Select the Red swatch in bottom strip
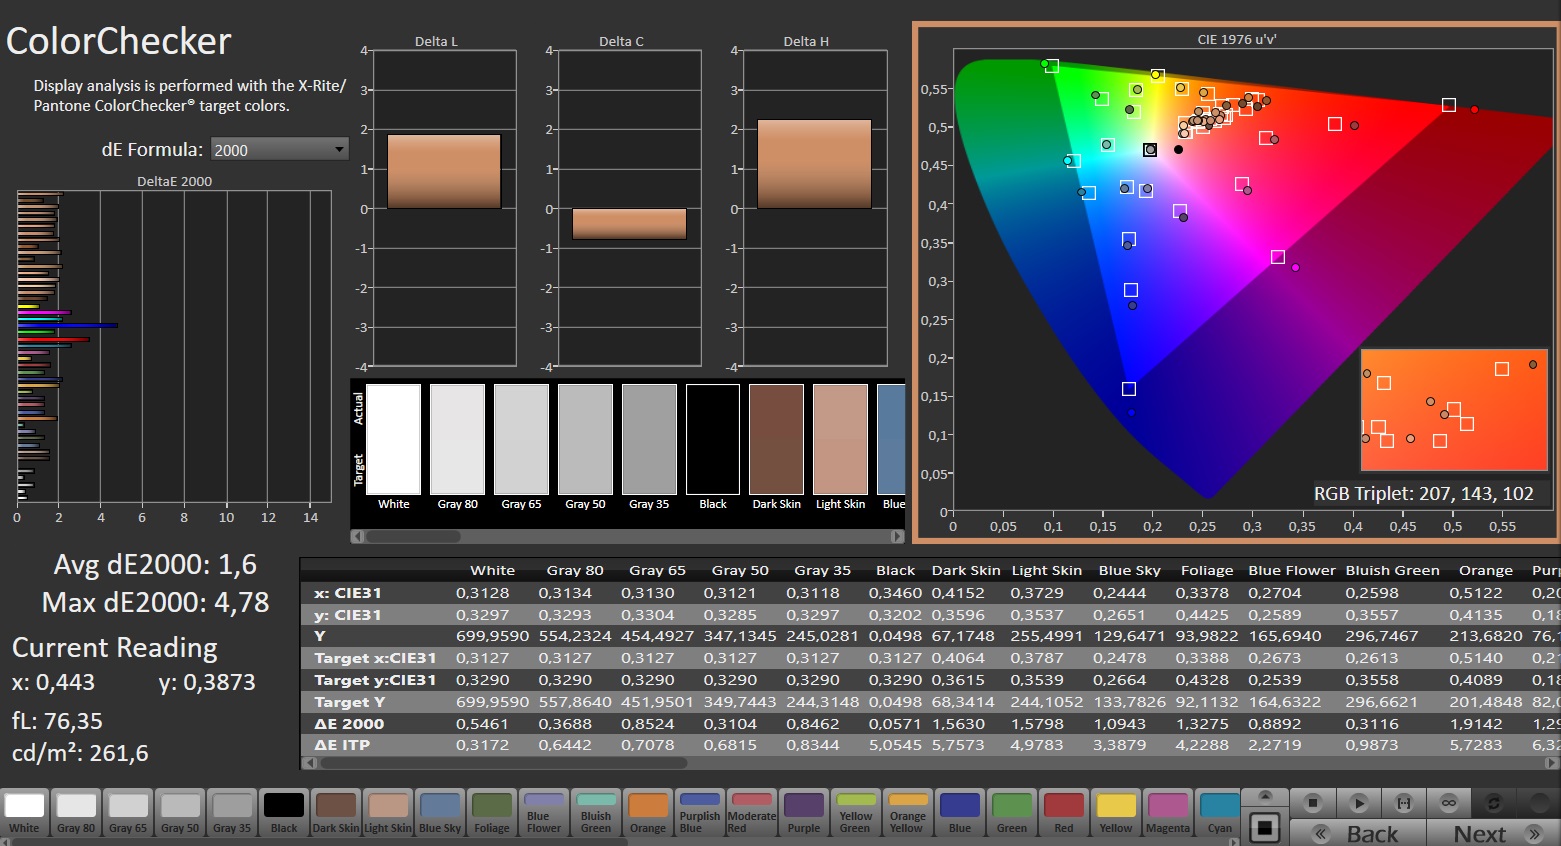This screenshot has width=1561, height=846. (1064, 813)
